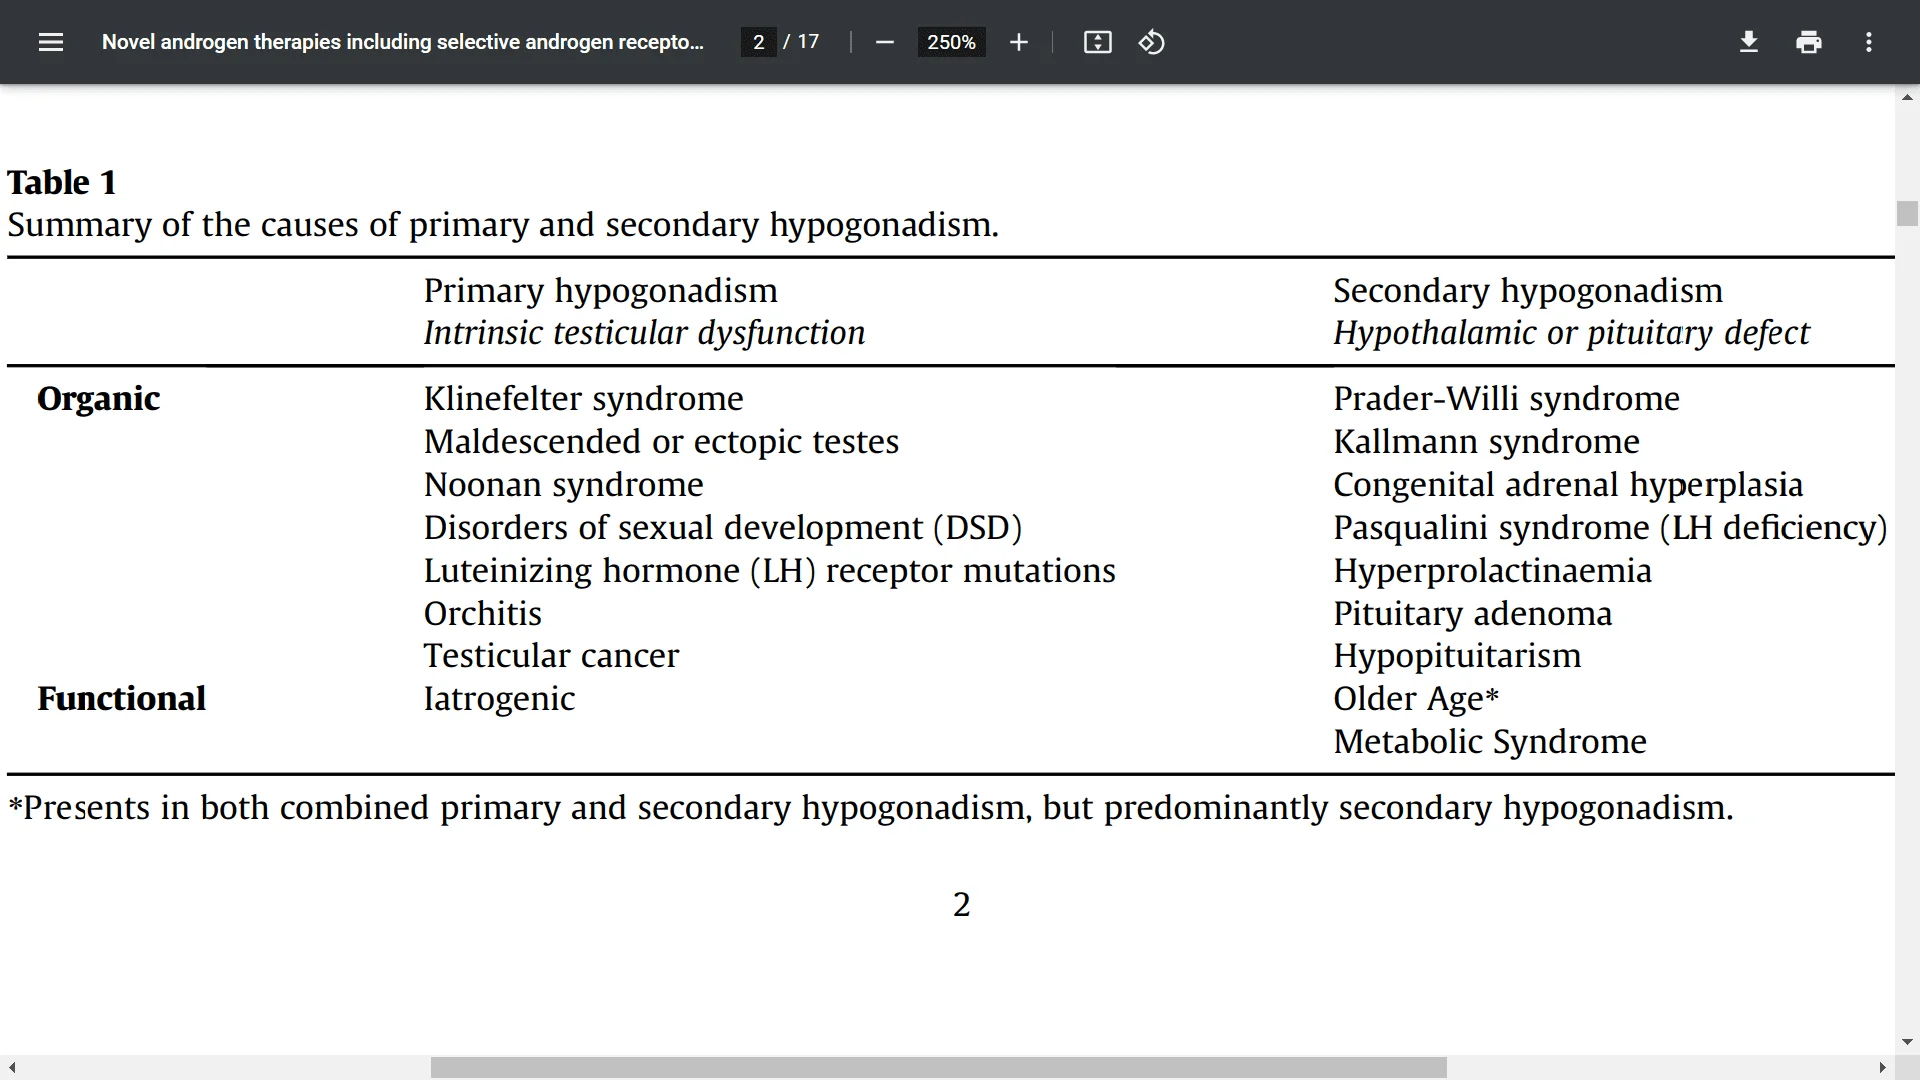This screenshot has height=1080, width=1920.
Task: Click 'Secondary hypogonadism' column header
Action: (1528, 290)
